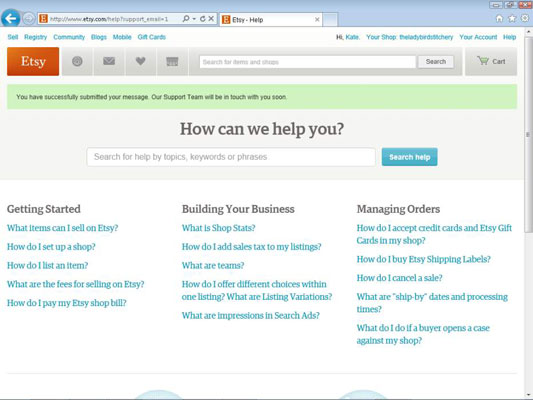
Task: Click the browser forward arrow button
Action: [x=29, y=19]
